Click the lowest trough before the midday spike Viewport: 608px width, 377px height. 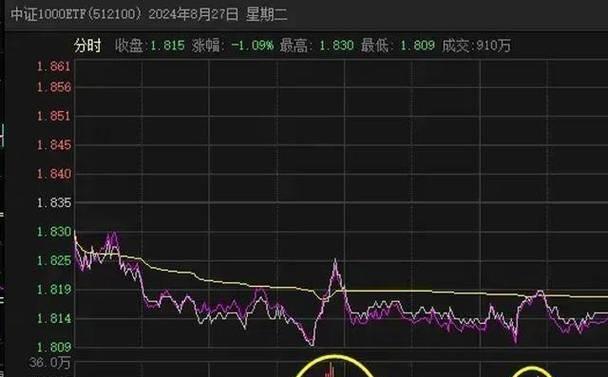(x=312, y=342)
